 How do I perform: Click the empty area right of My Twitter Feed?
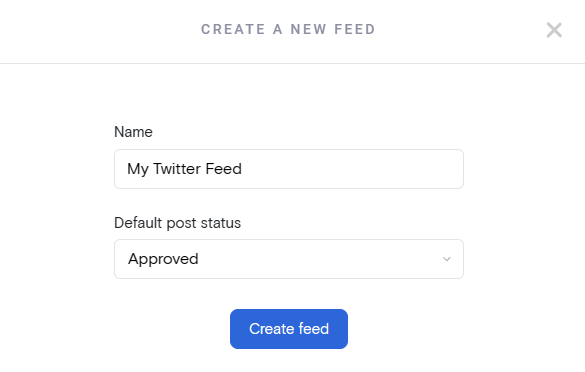(351, 169)
